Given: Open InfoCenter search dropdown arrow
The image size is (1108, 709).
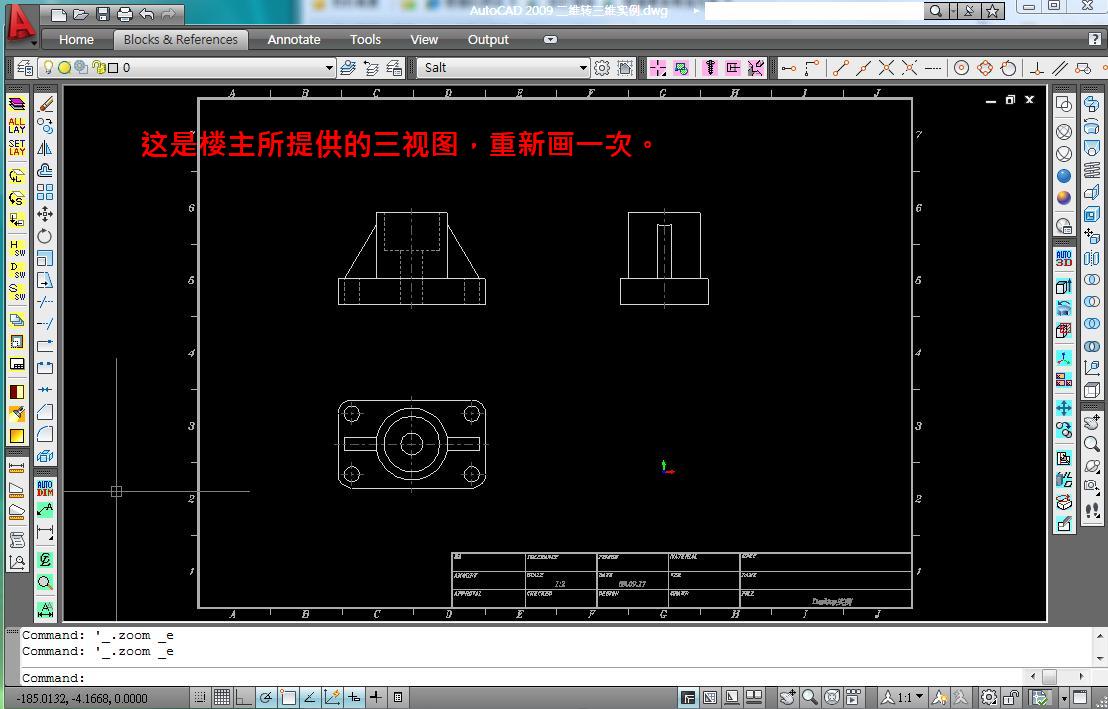Looking at the screenshot, I should click(x=953, y=11).
